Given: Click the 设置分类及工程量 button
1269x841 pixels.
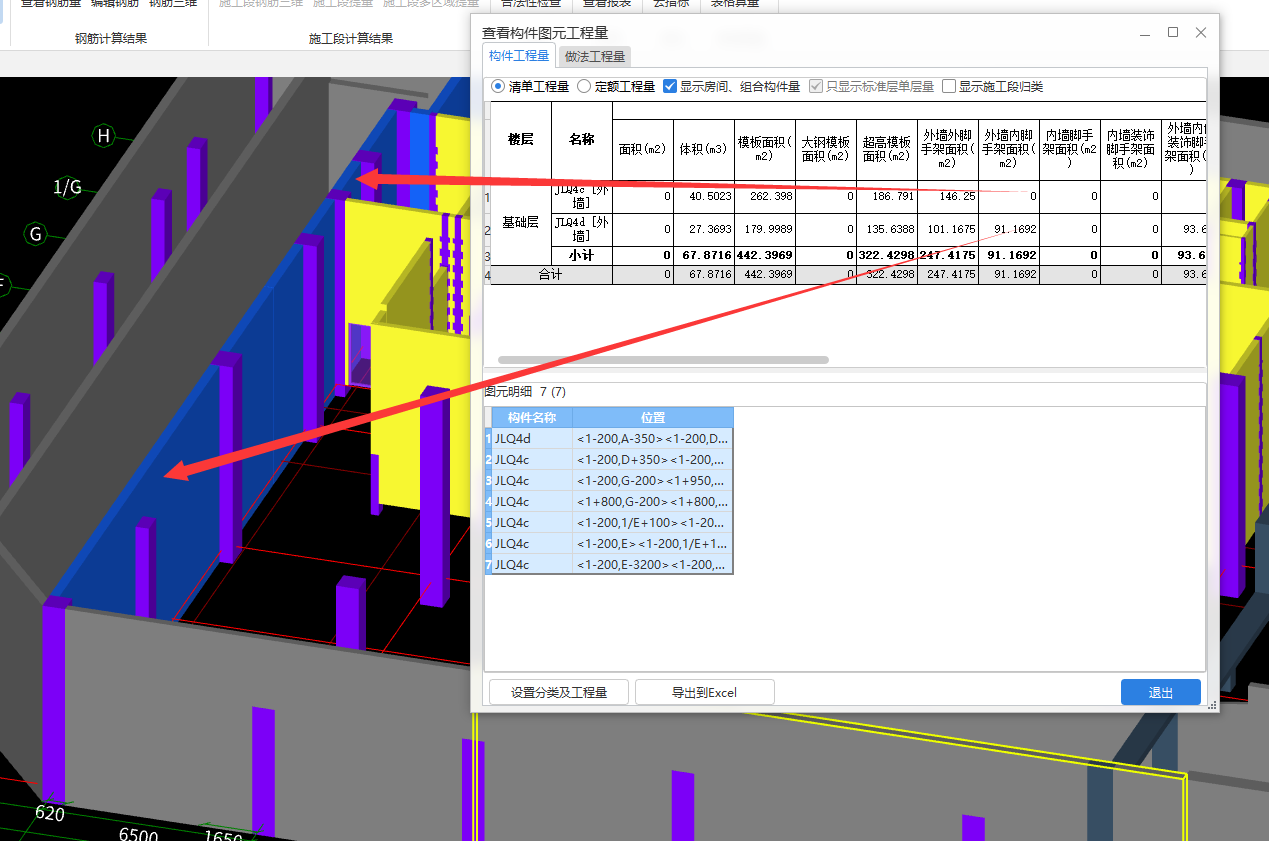Looking at the screenshot, I should (x=558, y=692).
